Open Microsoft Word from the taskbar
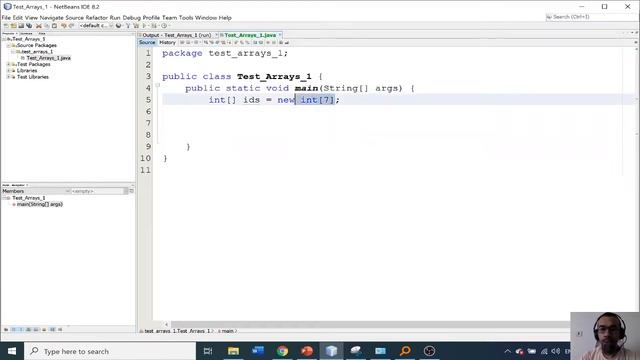 pos(258,351)
